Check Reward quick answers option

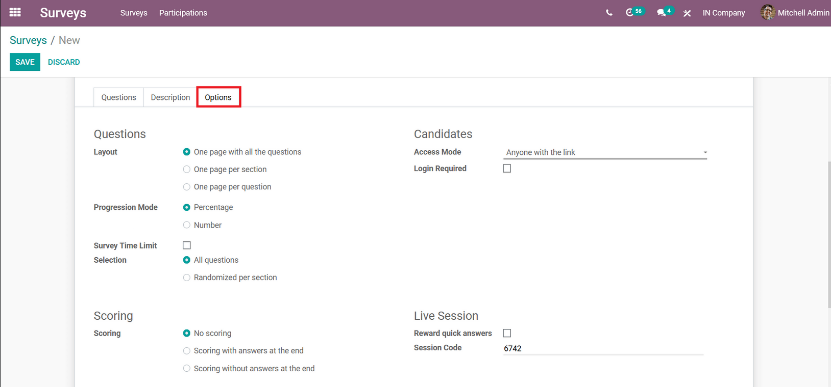pyautogui.click(x=507, y=333)
